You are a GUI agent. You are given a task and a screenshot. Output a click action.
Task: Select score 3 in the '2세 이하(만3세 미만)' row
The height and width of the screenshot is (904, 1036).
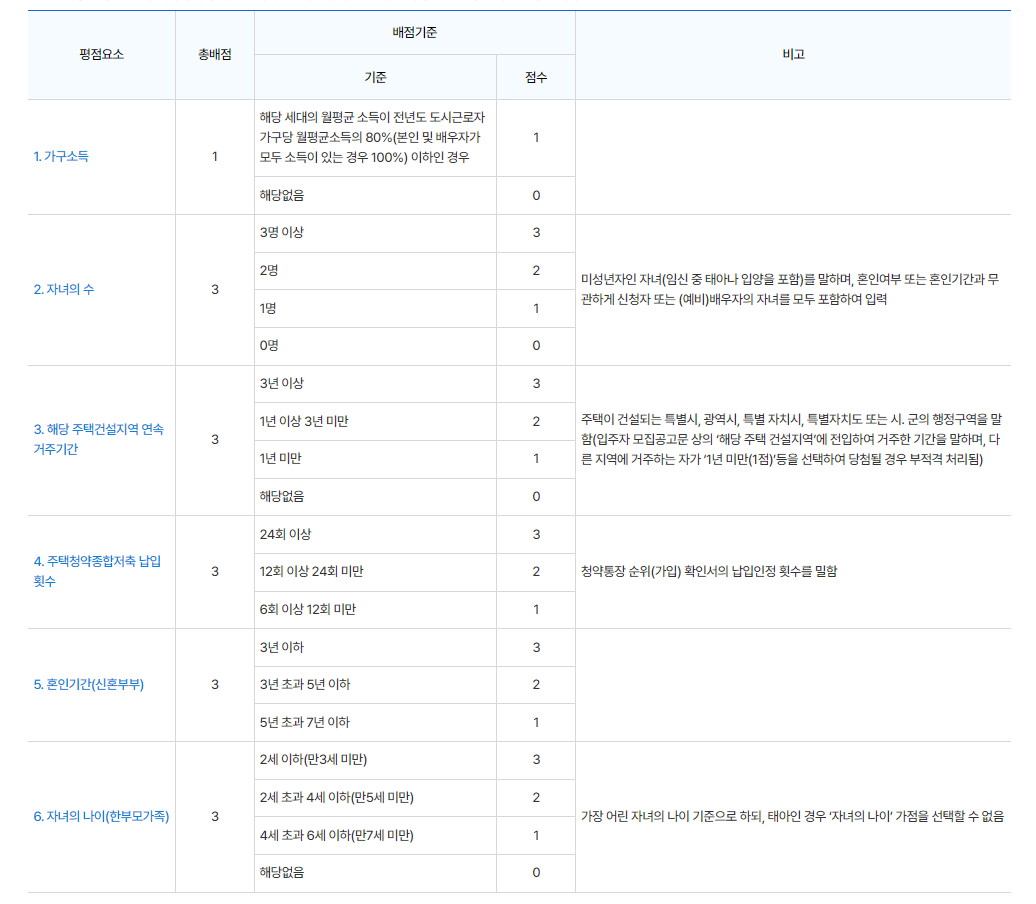(x=536, y=760)
